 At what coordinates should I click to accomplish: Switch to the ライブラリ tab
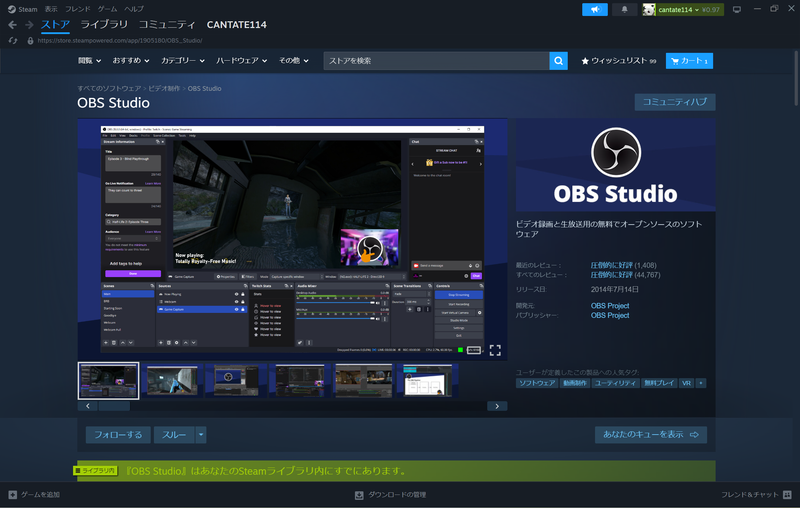(x=104, y=24)
